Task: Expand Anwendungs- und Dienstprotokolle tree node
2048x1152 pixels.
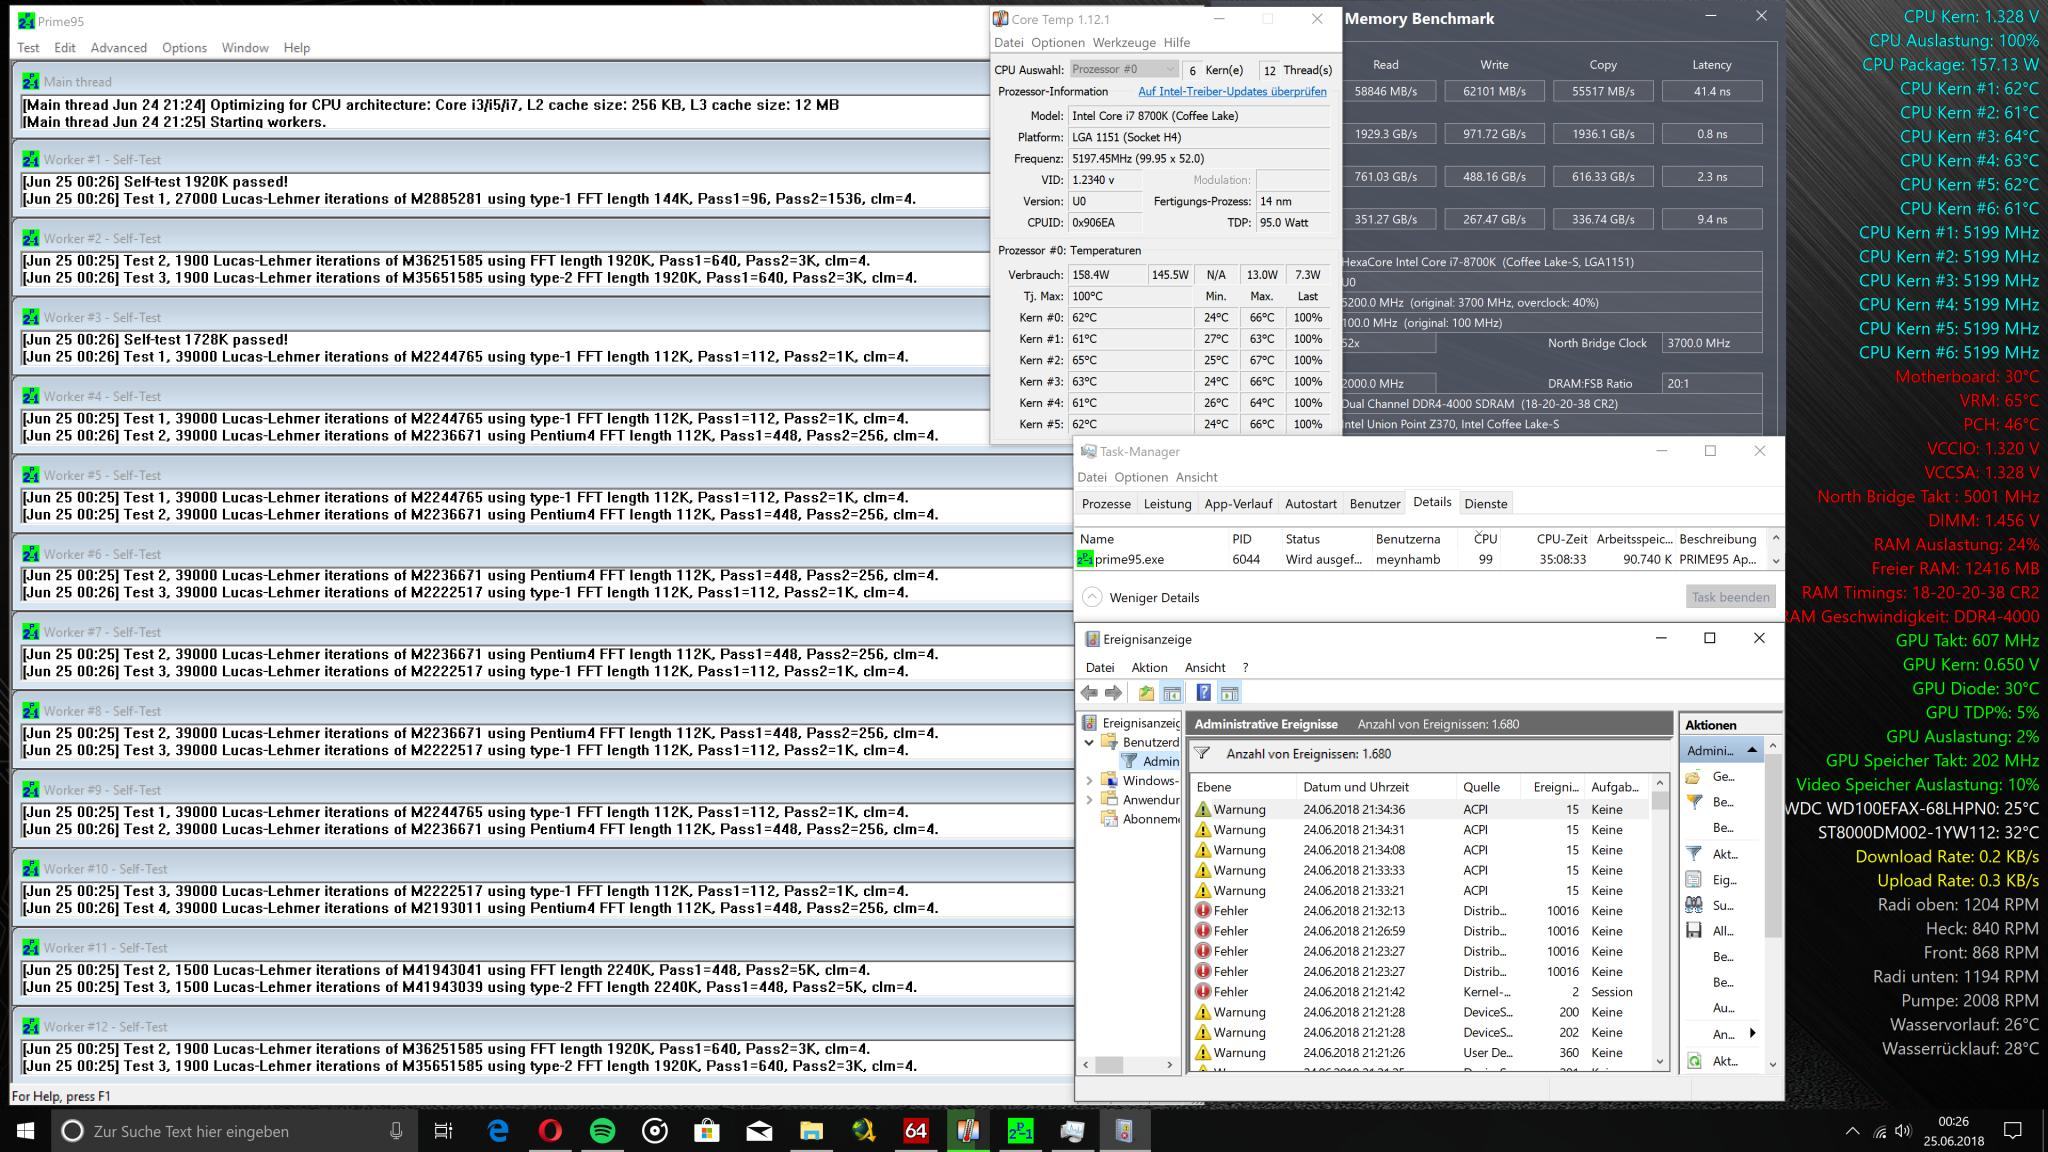Action: coord(1089,799)
